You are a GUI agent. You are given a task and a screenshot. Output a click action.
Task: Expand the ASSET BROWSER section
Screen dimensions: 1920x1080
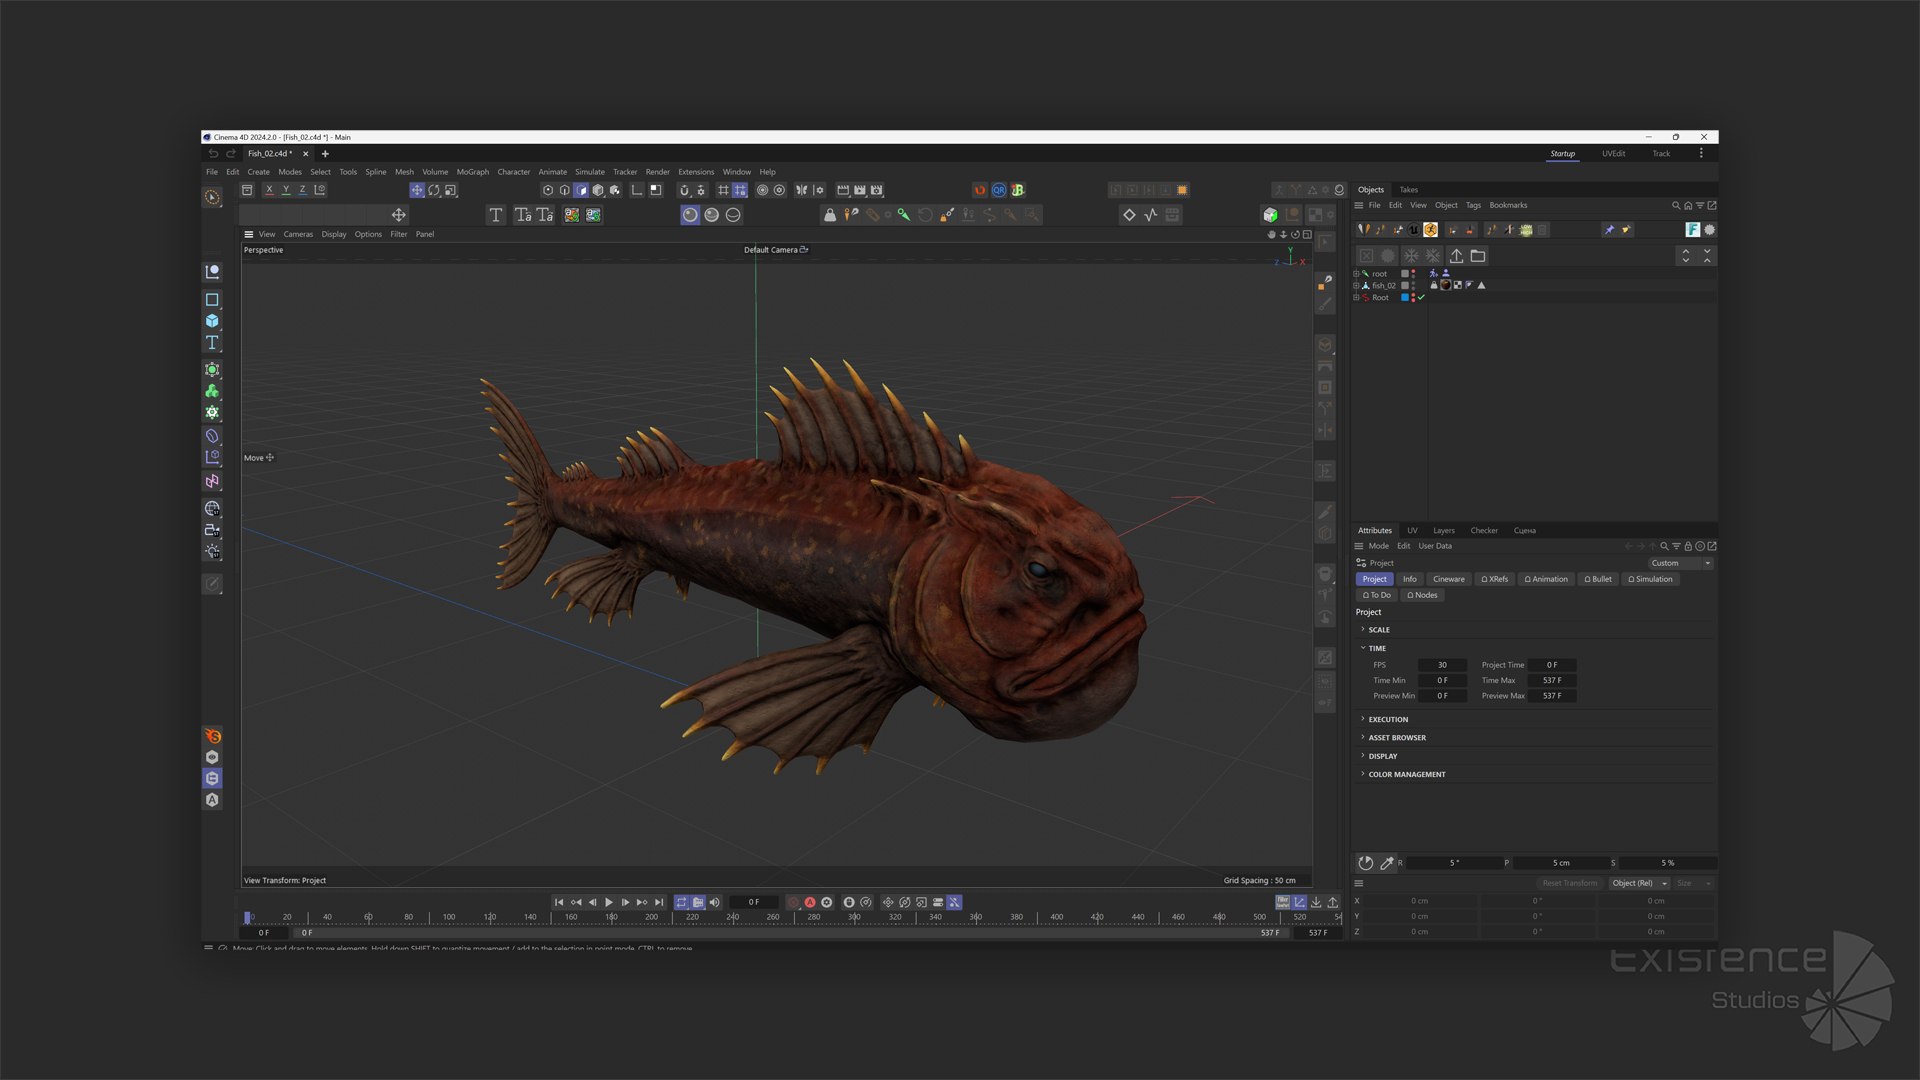pyautogui.click(x=1396, y=738)
